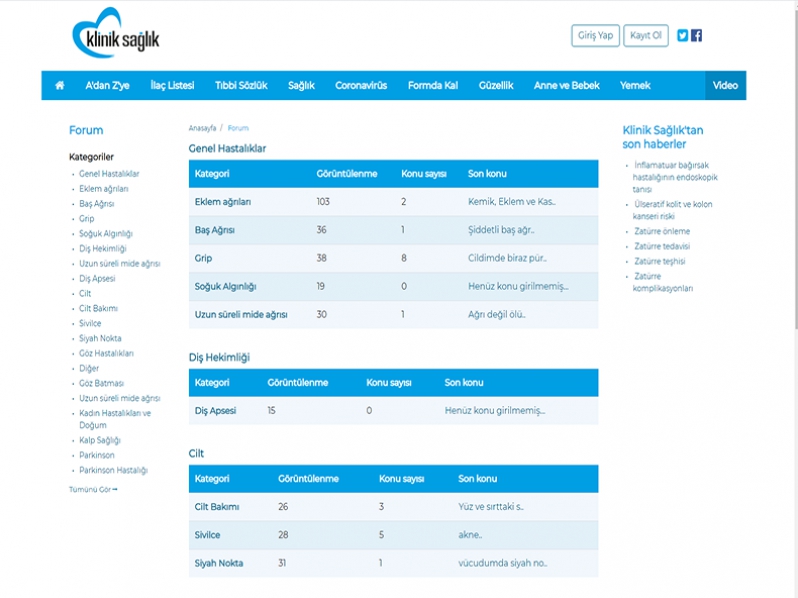The width and height of the screenshot is (798, 598).
Task: Open Genel Hastalıklar in sidebar categories
Action: click(x=109, y=174)
